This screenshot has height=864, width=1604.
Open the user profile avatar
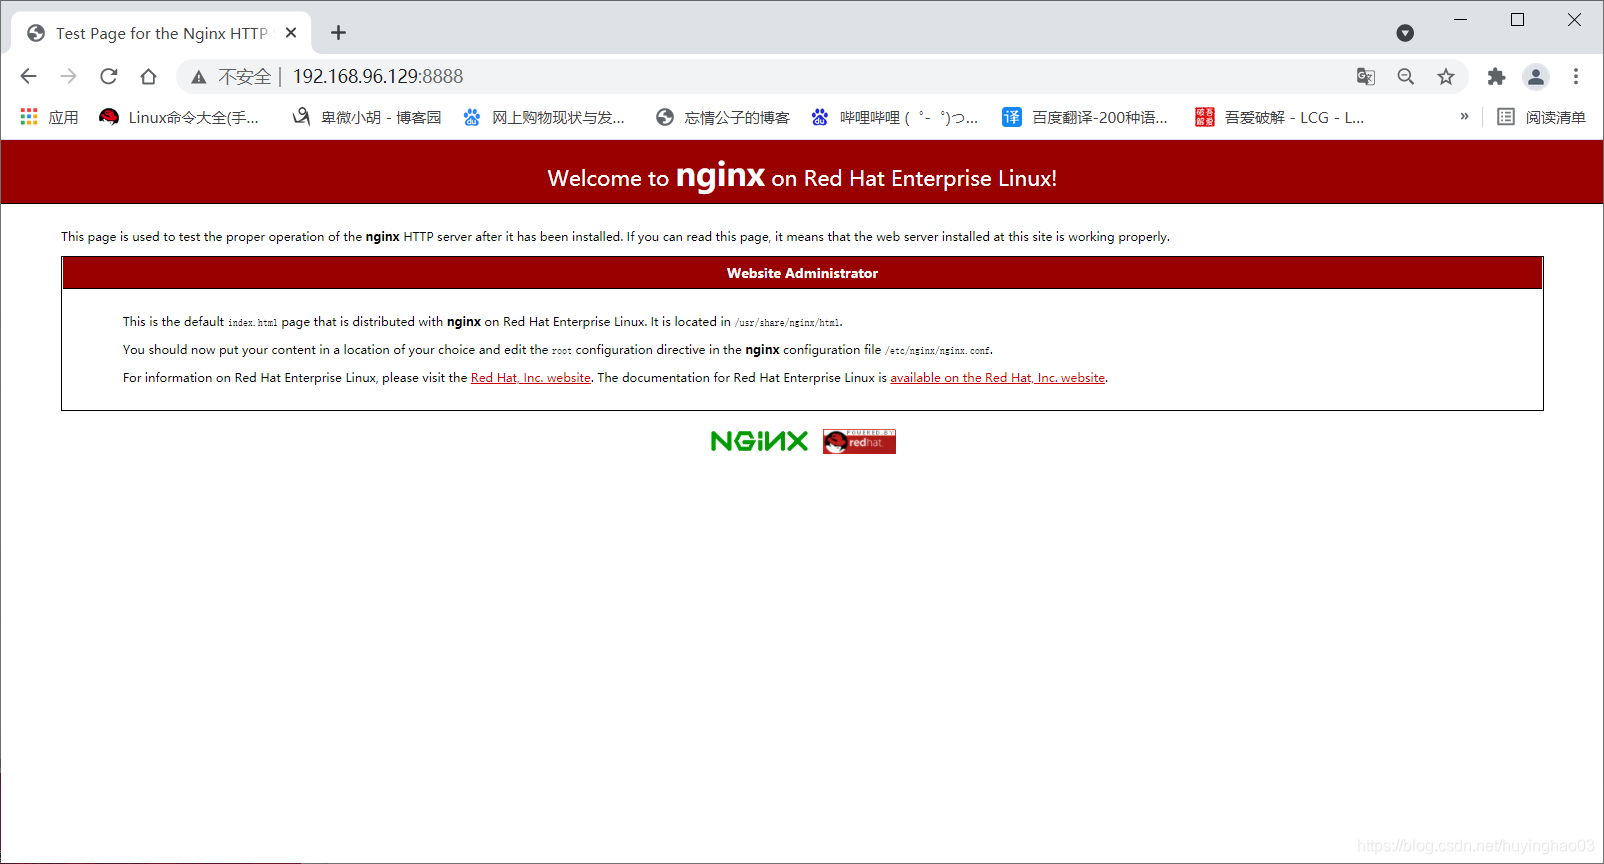(1536, 76)
